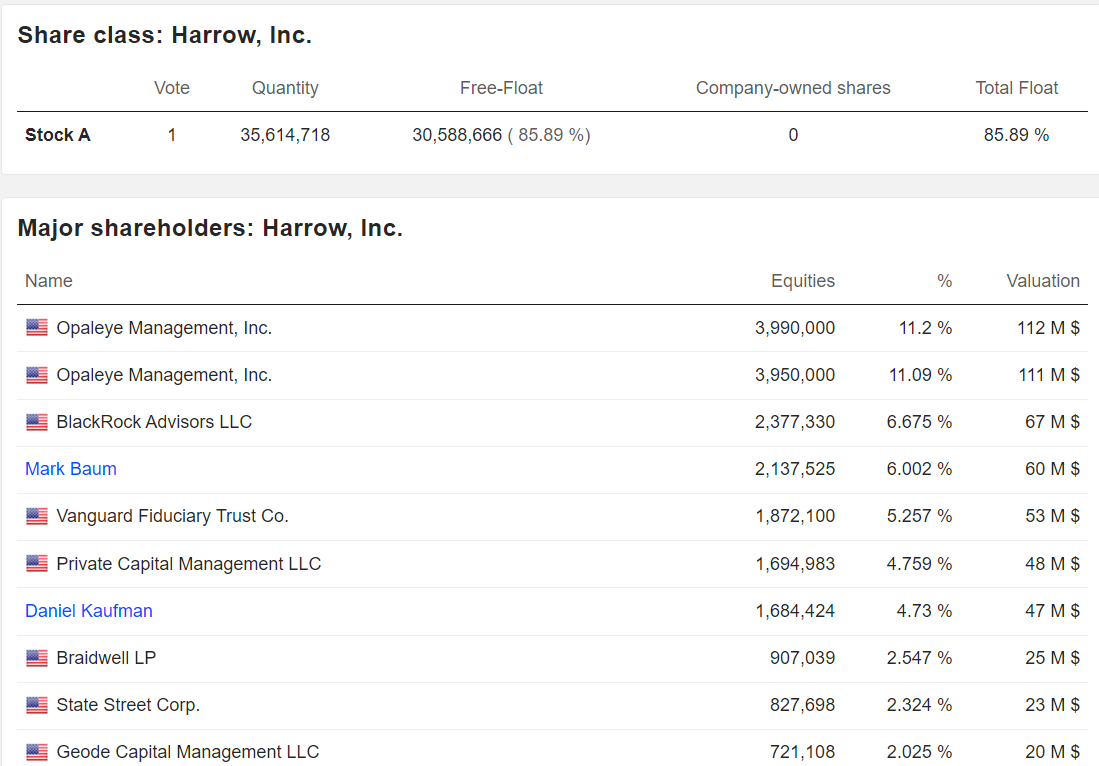Click the flag icon next to Braidwell LP
The image size is (1099, 766).
click(x=37, y=657)
